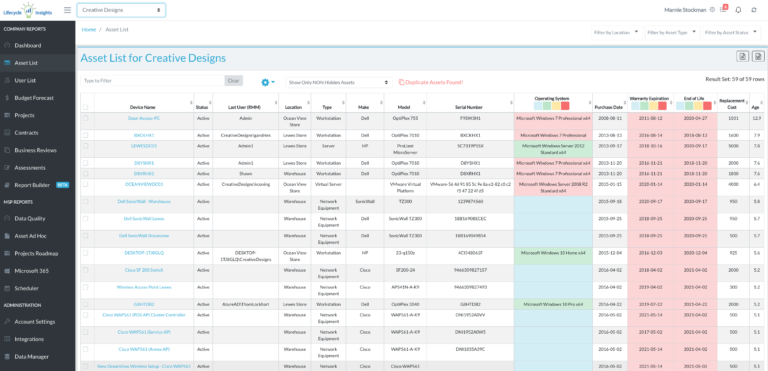Click the Assessments edit icon in sidebar
768x371 pixels.
pyautogui.click(x=7, y=168)
